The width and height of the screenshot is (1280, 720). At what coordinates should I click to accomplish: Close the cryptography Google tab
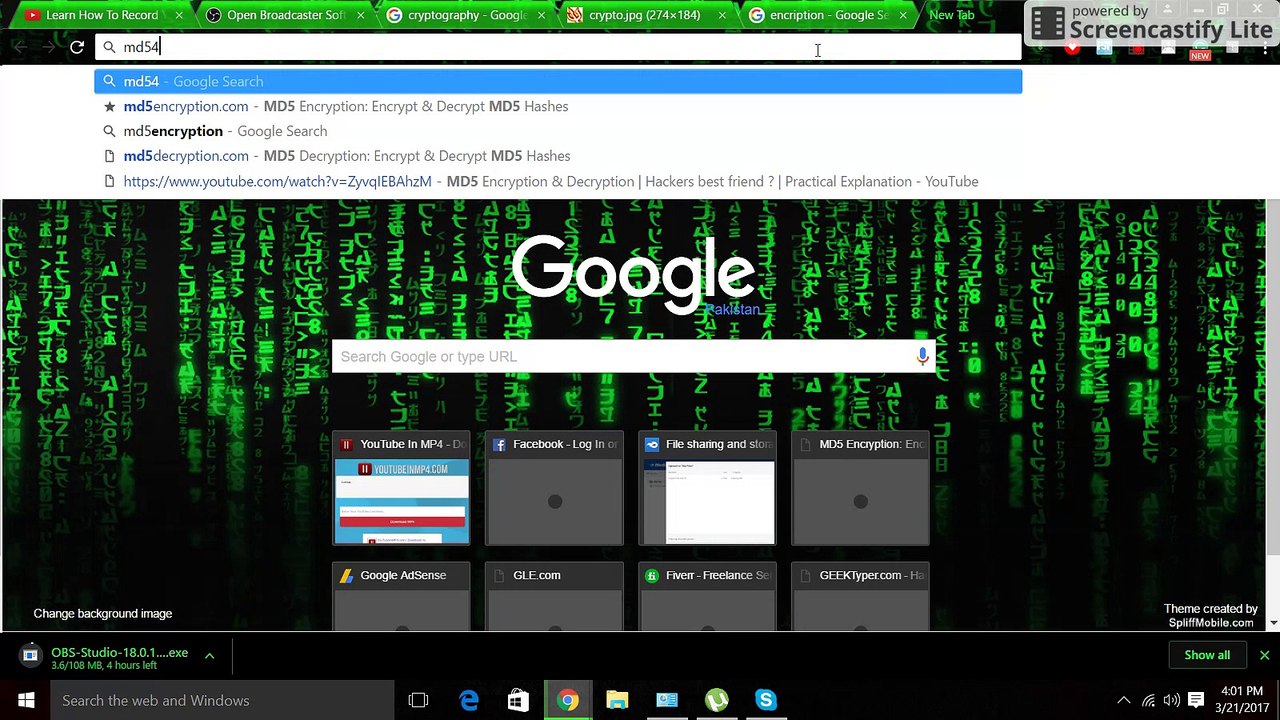pos(541,15)
